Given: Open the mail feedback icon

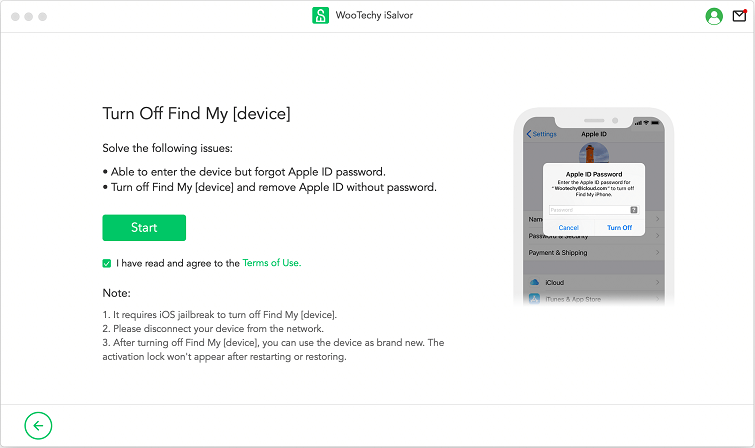Looking at the screenshot, I should tap(739, 16).
